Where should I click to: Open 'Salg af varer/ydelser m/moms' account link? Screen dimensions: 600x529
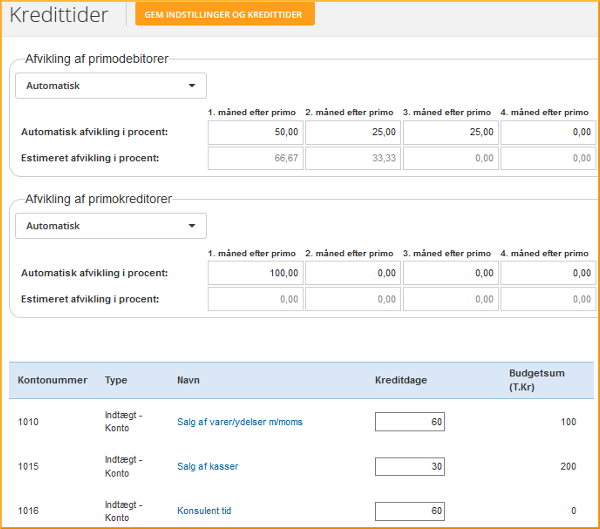click(239, 422)
